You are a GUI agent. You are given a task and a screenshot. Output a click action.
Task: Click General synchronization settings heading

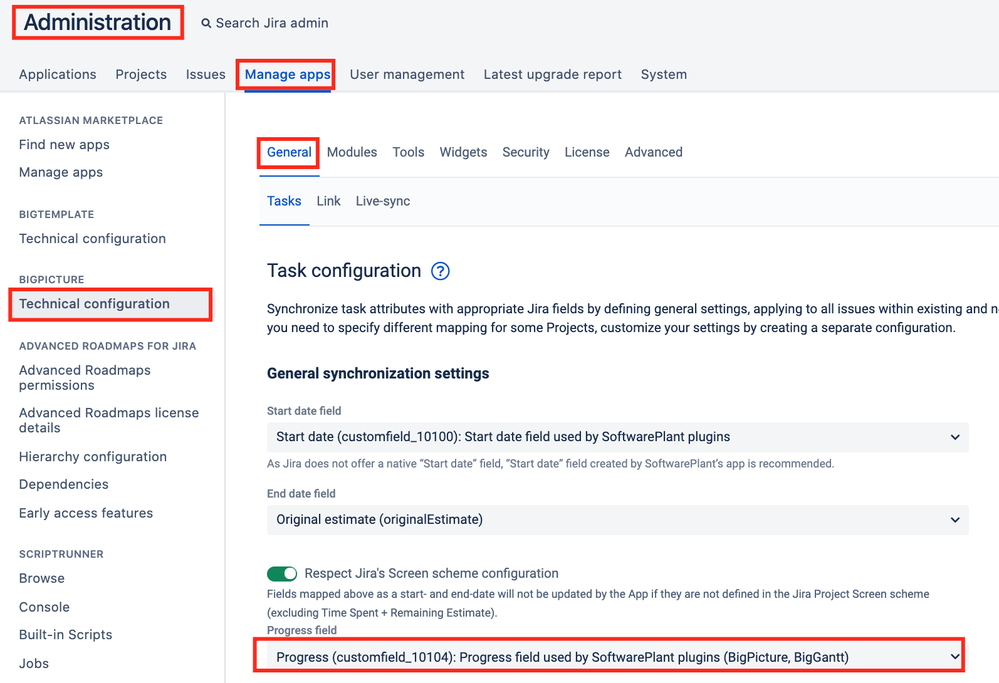(x=378, y=373)
